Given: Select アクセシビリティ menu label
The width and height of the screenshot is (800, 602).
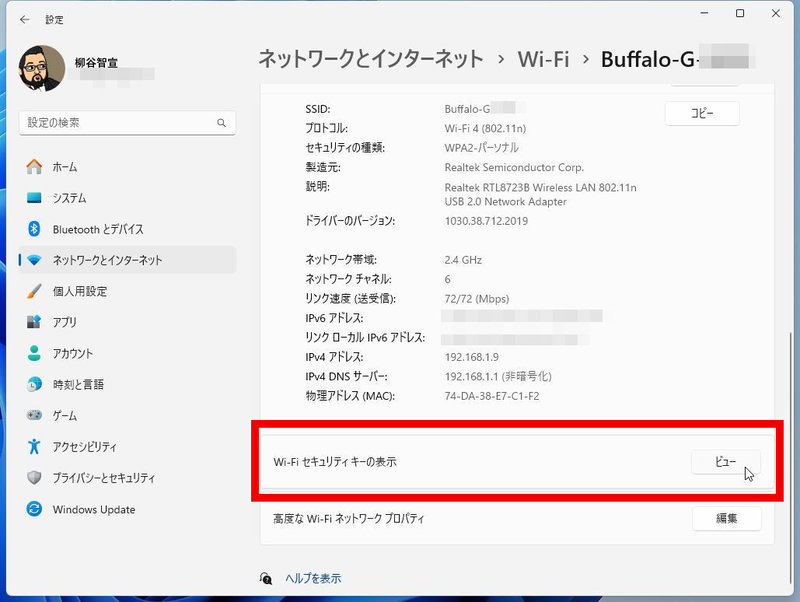Looking at the screenshot, I should click(85, 447).
